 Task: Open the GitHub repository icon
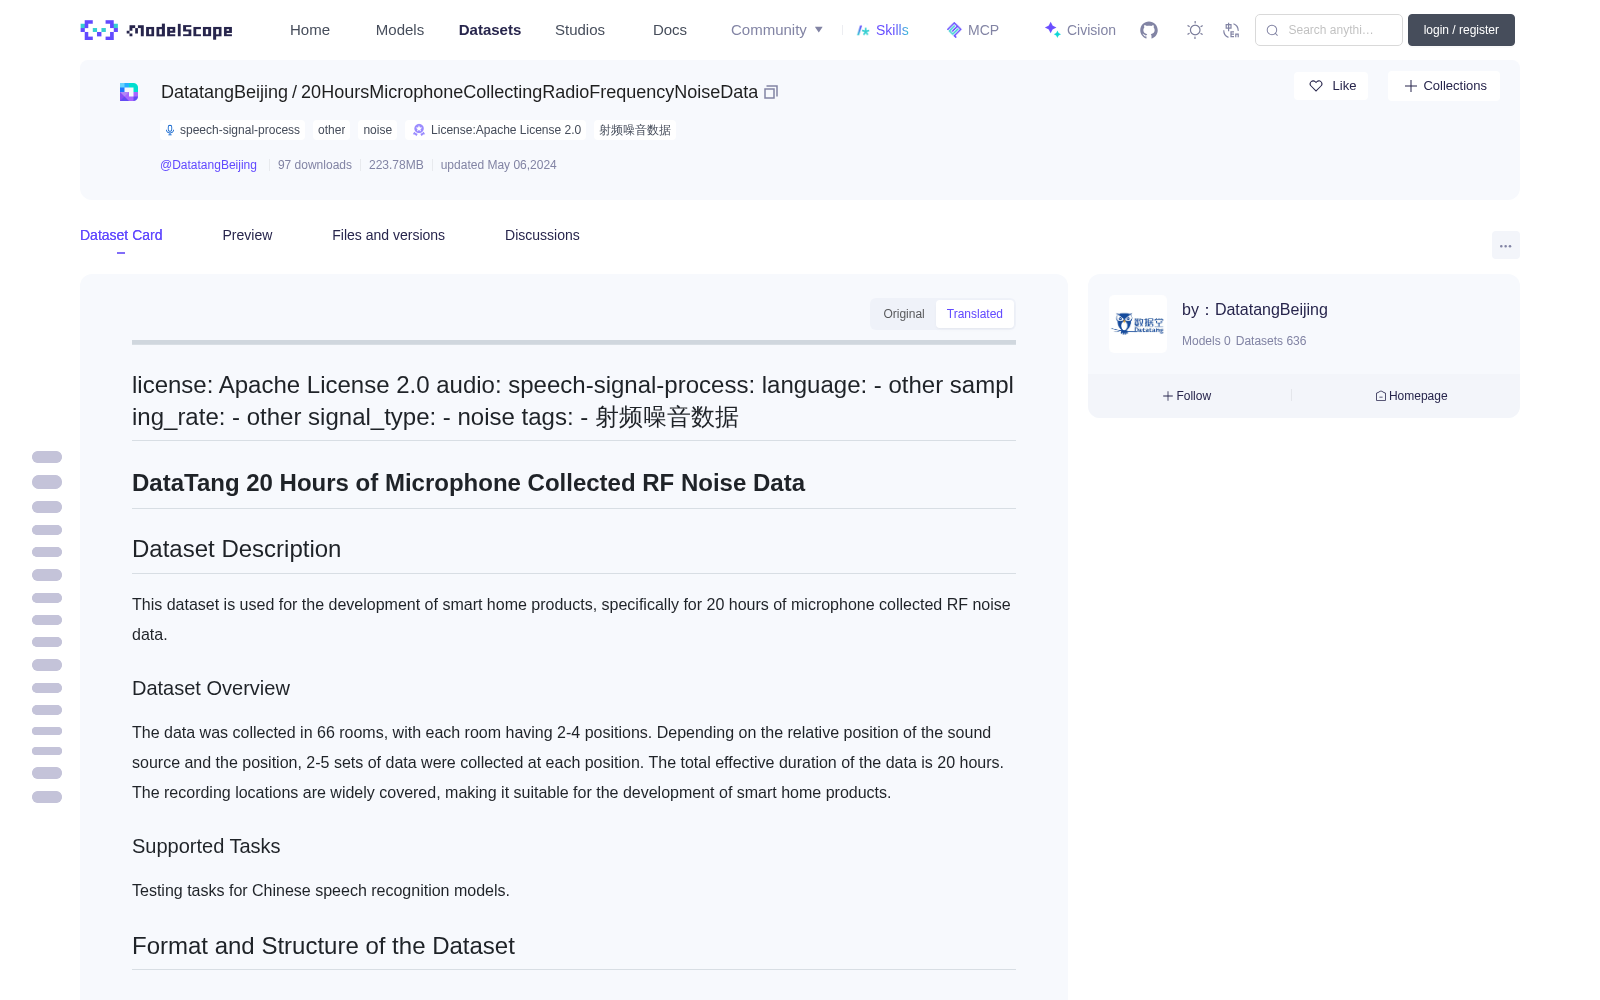[x=1149, y=30]
